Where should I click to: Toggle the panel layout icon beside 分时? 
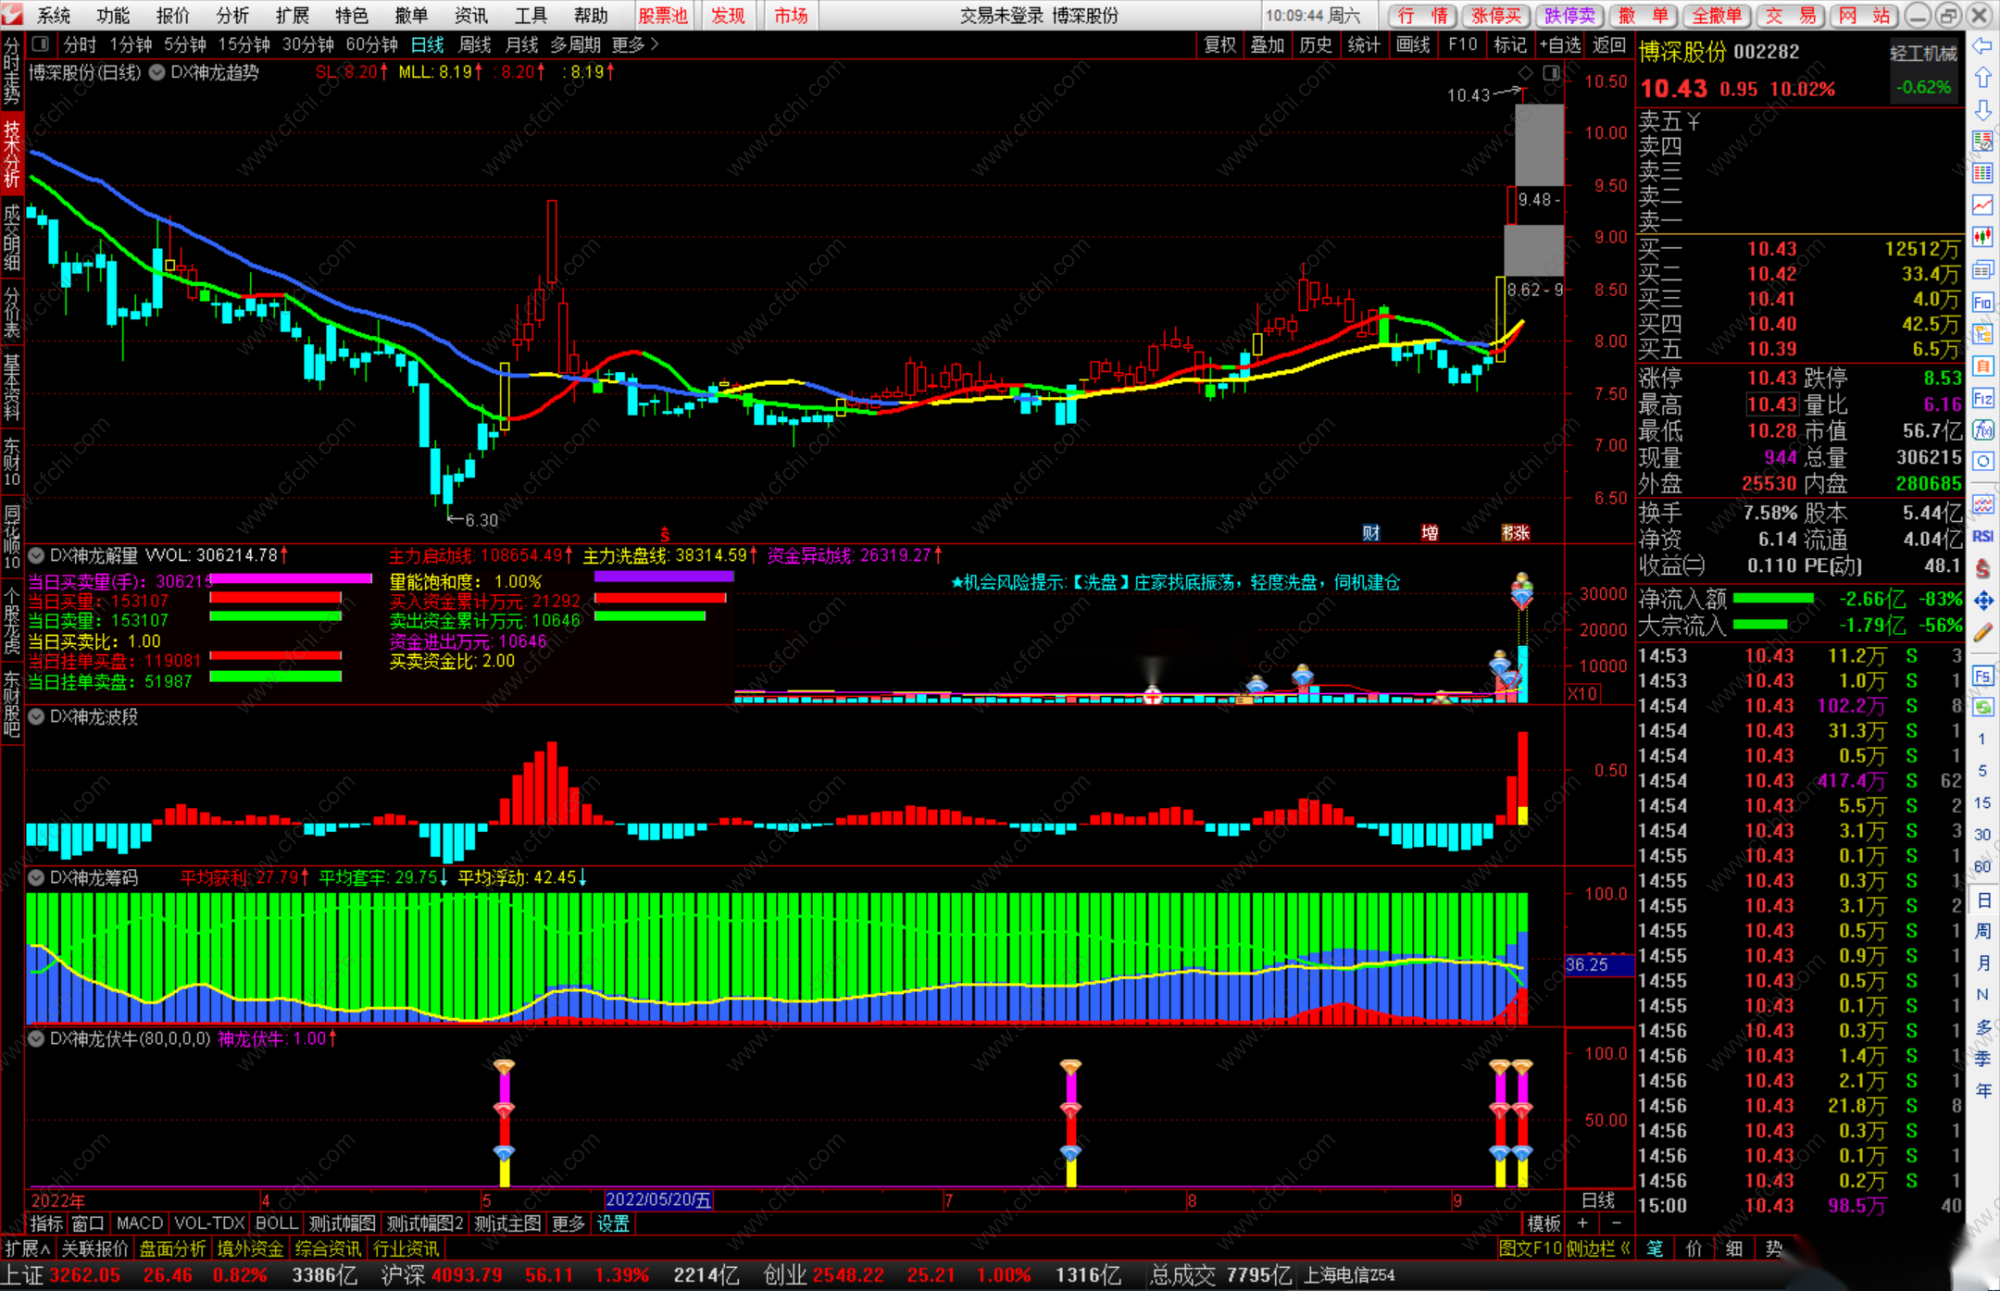41,44
